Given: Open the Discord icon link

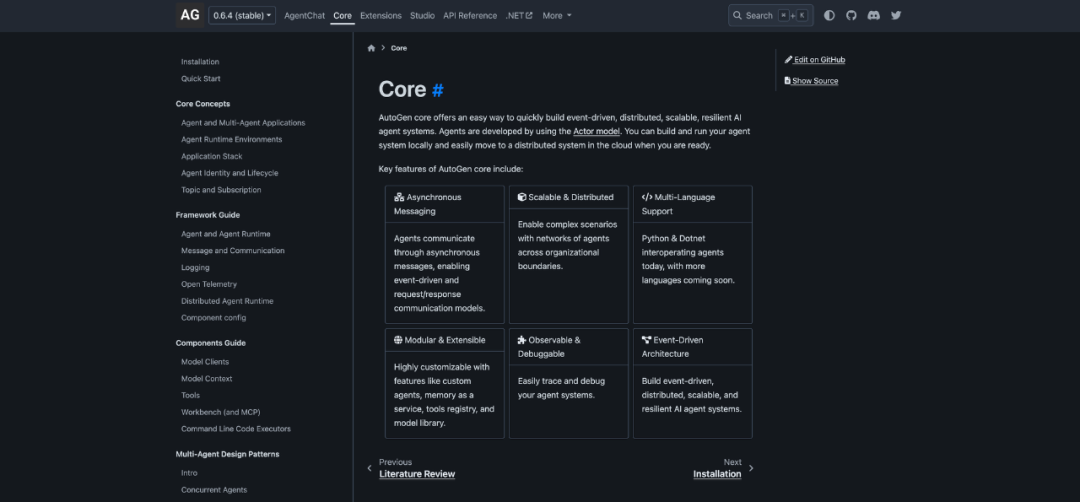Looking at the screenshot, I should pos(873,15).
